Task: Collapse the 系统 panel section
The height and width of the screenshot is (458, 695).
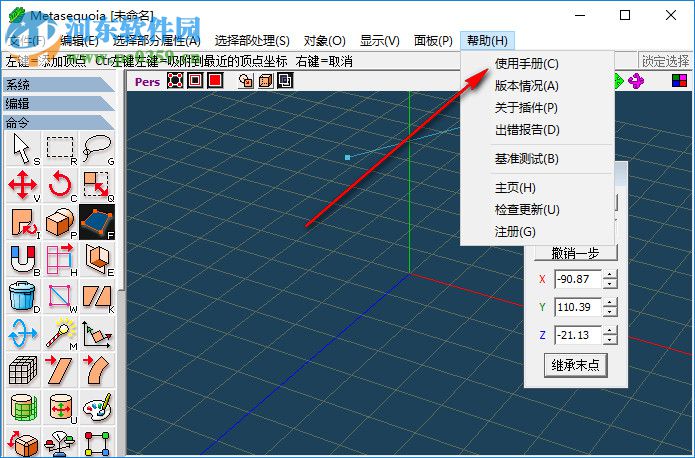Action: 59,84
